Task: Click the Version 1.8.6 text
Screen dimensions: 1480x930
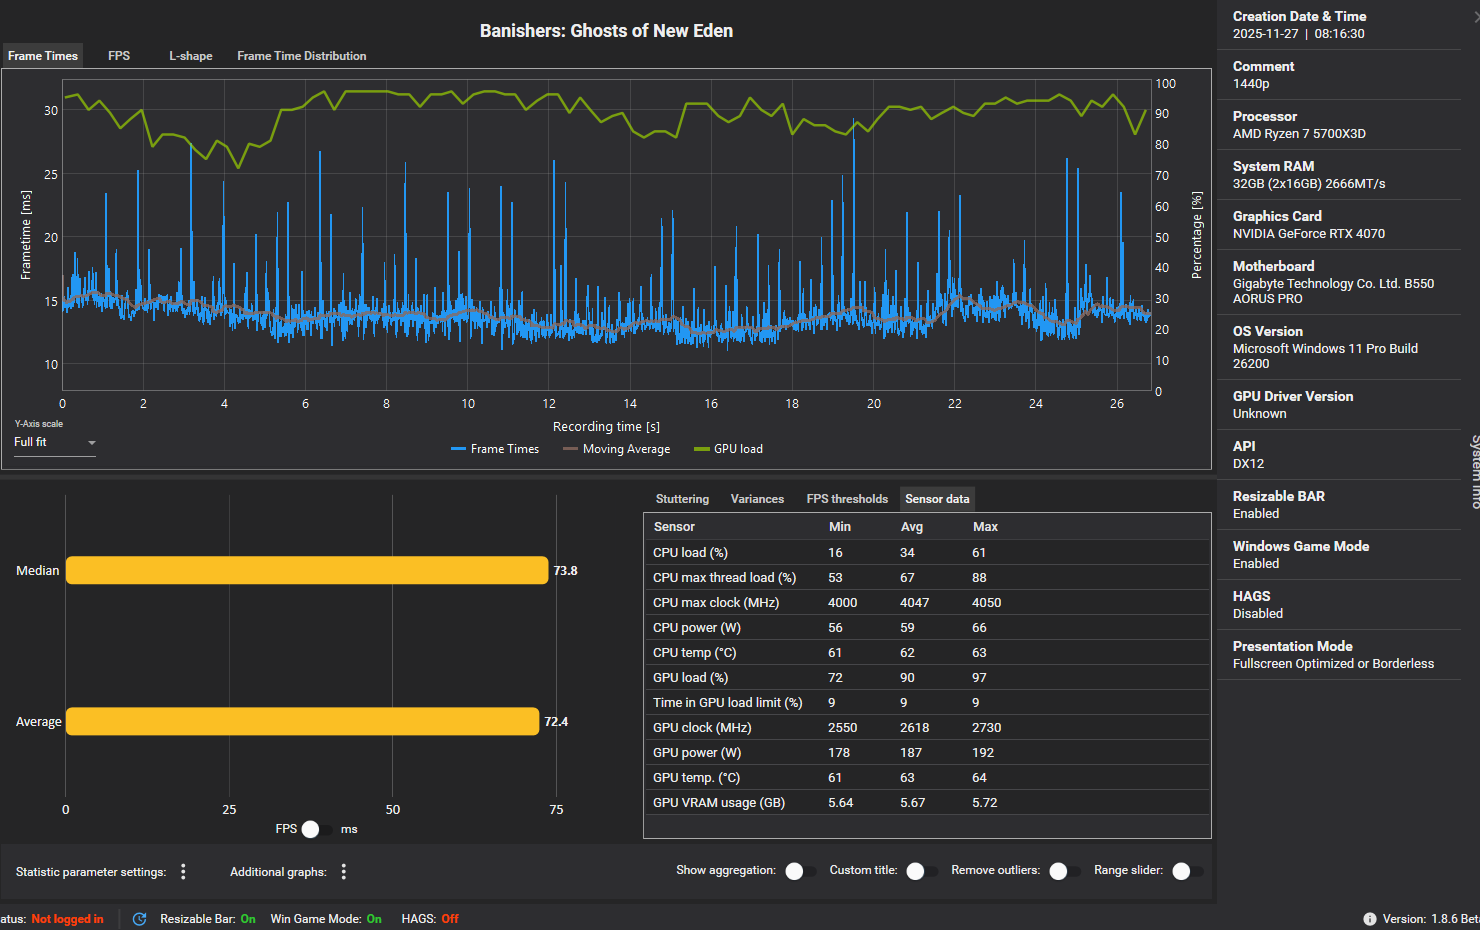Action: coord(1431,919)
